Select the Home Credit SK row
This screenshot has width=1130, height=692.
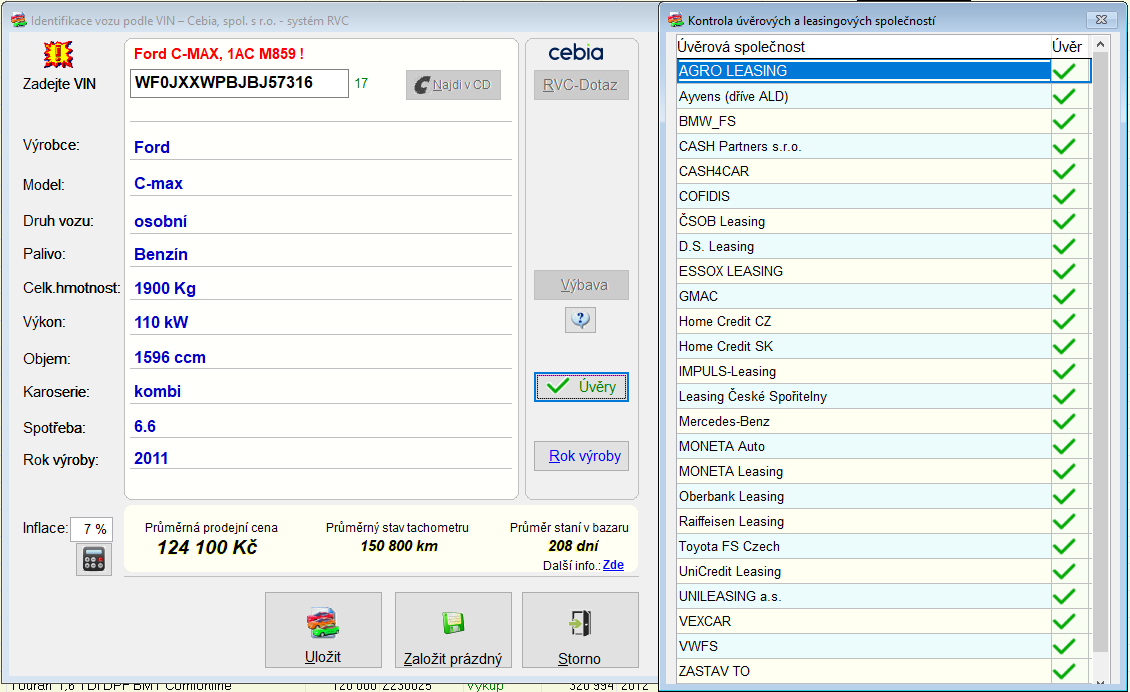pos(884,347)
